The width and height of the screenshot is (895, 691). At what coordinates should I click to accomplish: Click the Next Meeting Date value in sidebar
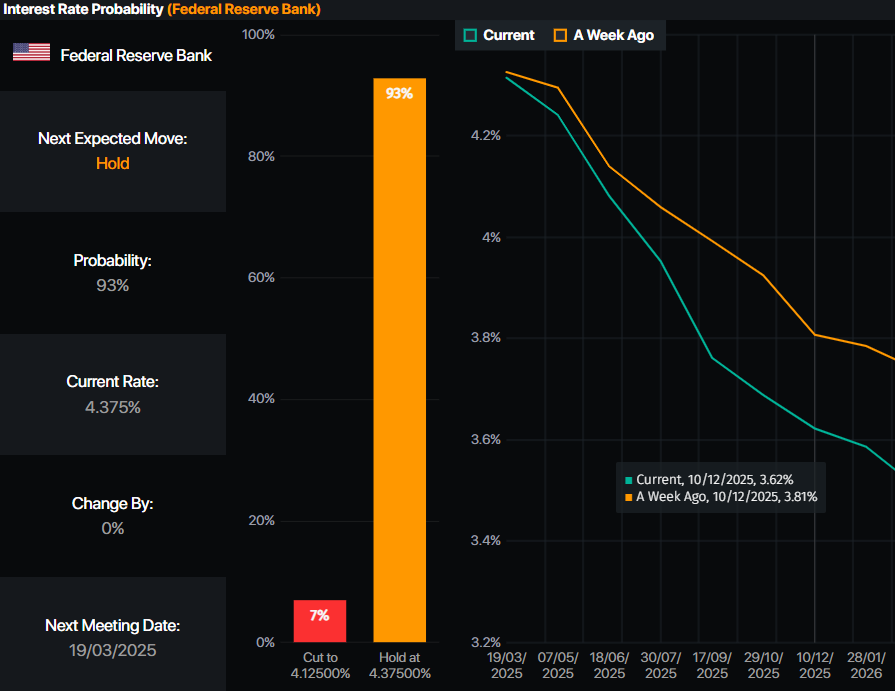[x=113, y=650]
